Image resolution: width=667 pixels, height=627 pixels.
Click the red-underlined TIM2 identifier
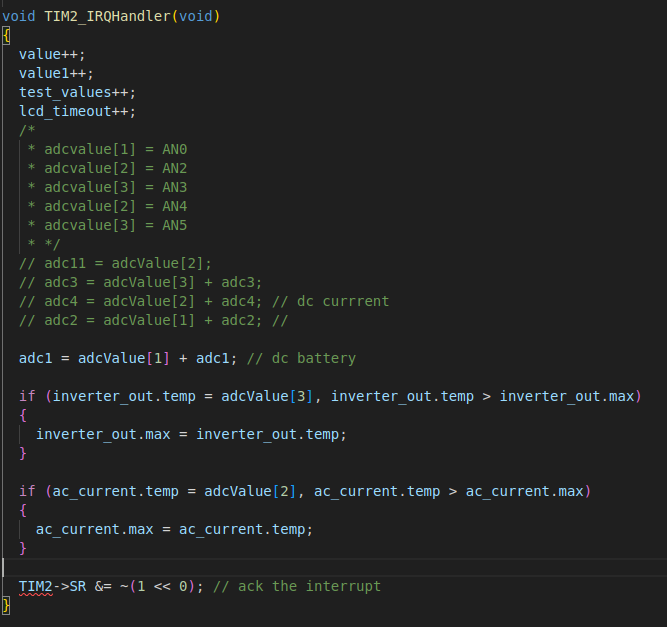[36, 587]
